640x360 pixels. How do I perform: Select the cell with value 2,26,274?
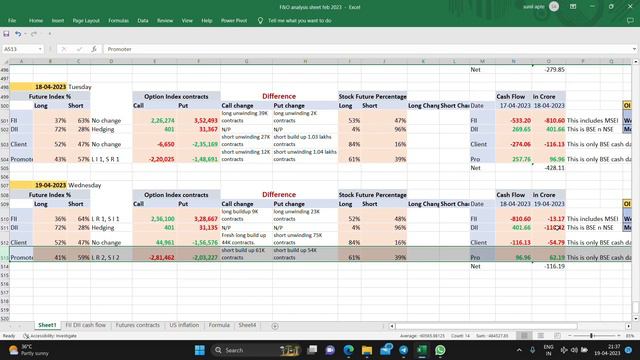pyautogui.click(x=155, y=117)
